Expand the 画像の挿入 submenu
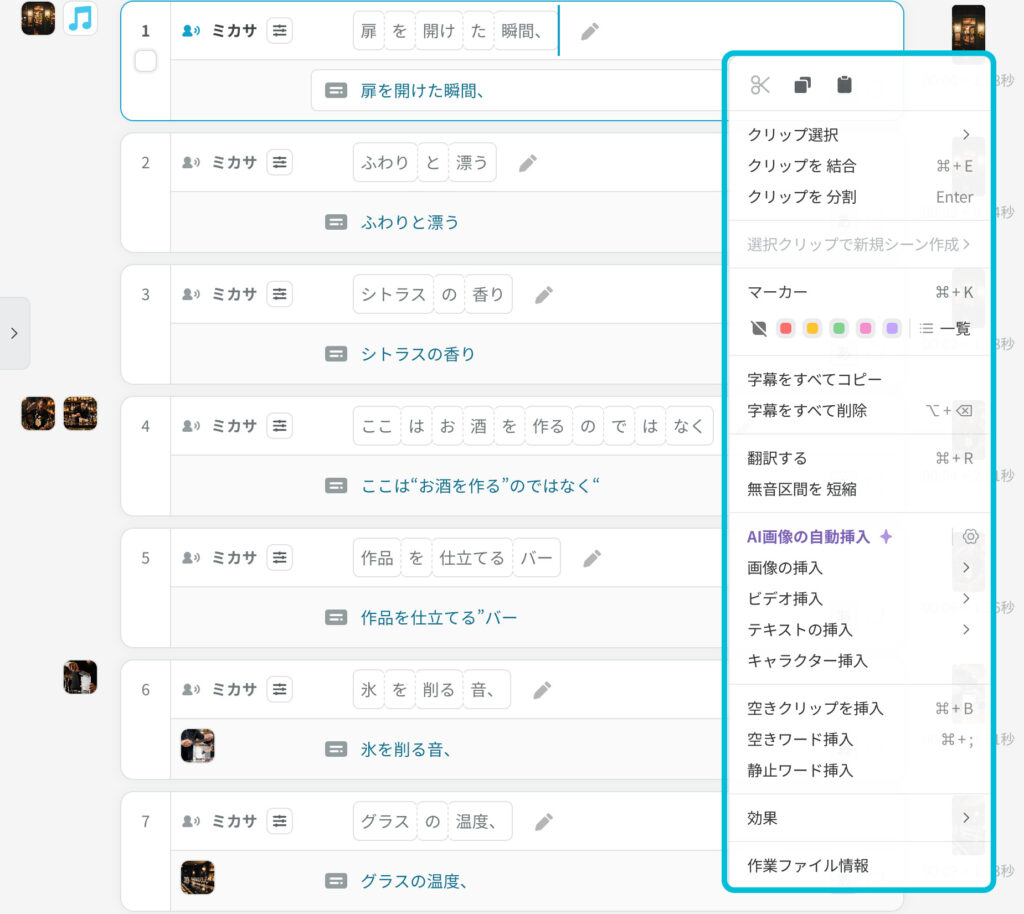Image resolution: width=1024 pixels, height=914 pixels. [x=965, y=568]
